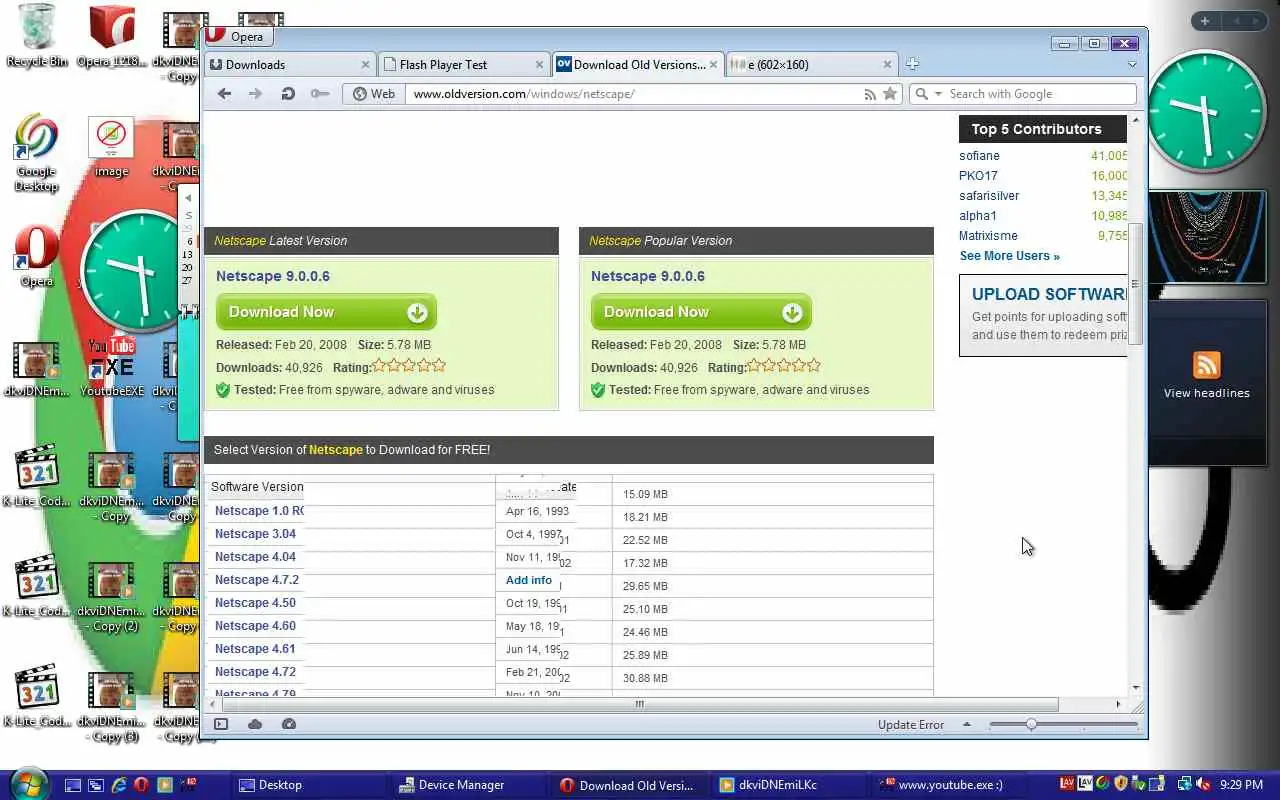Open the password wand key icon
The image size is (1280, 800).
pos(320,94)
